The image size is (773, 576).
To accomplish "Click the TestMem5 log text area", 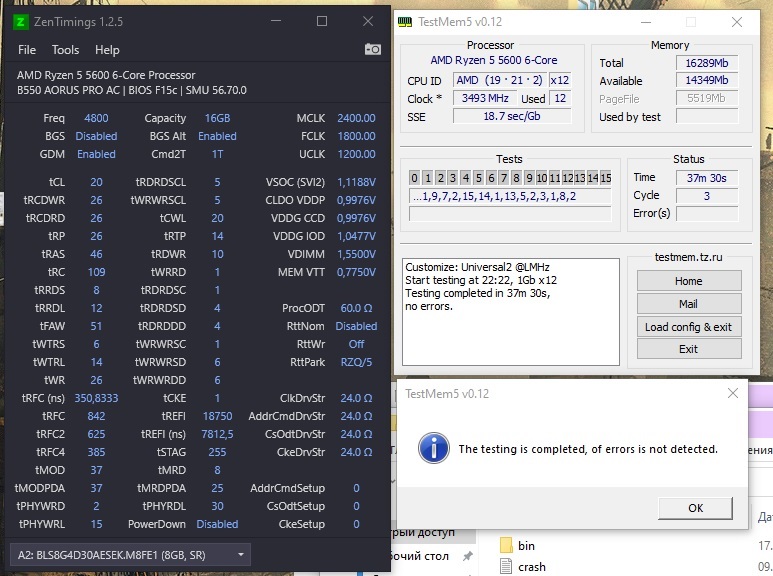I will [511, 312].
